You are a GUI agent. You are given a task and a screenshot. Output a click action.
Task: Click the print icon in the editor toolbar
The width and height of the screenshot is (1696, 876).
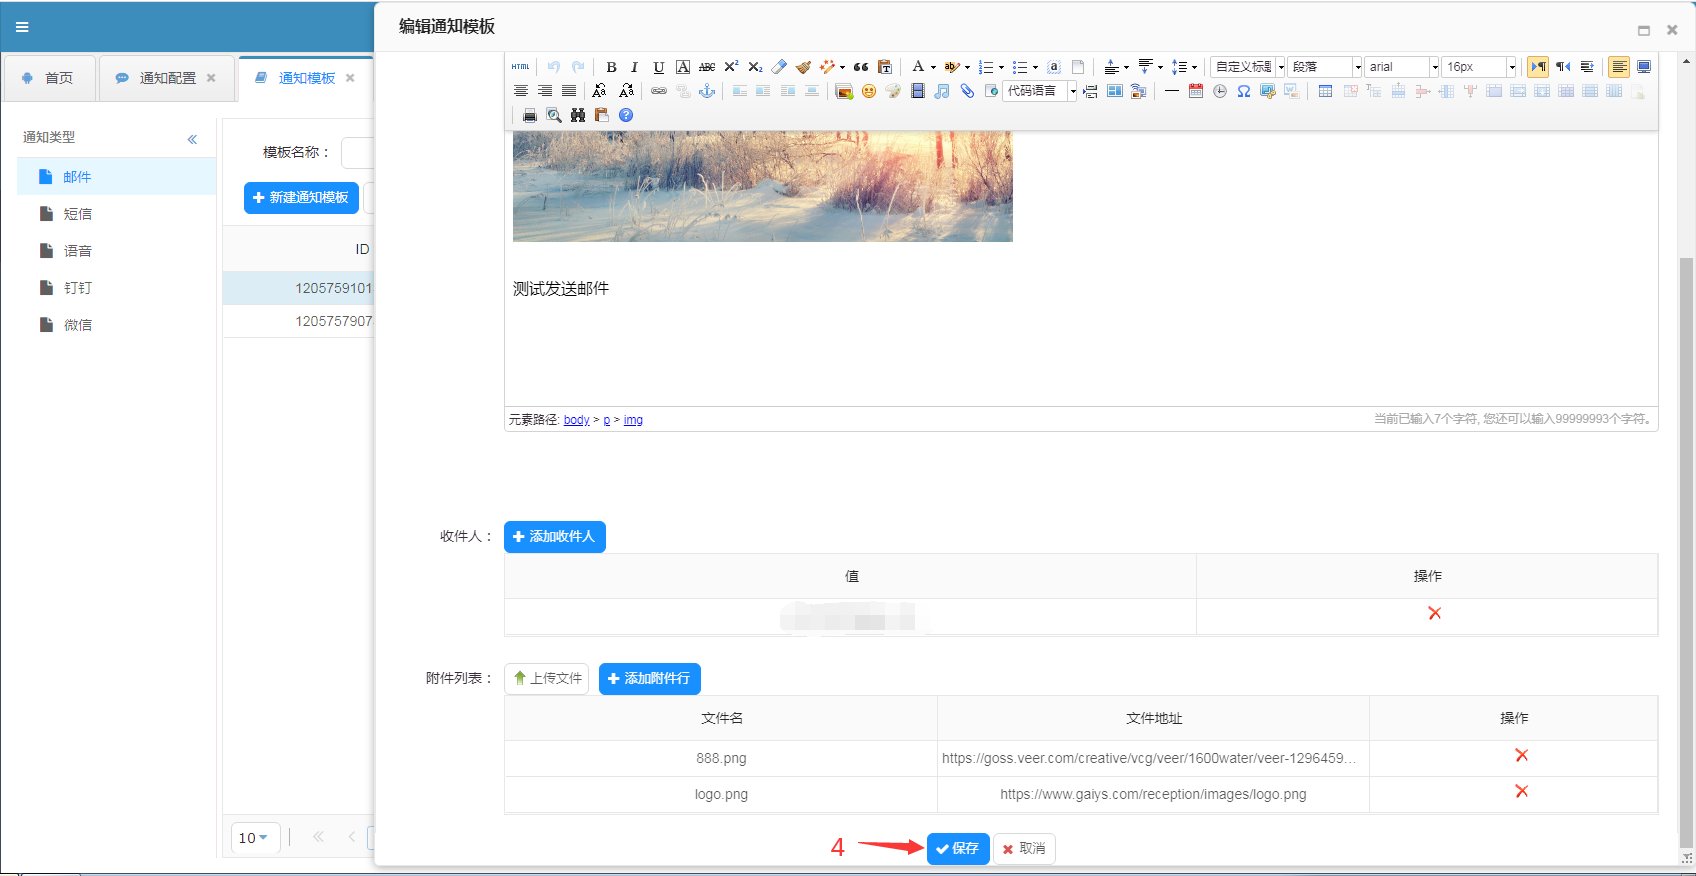529,115
